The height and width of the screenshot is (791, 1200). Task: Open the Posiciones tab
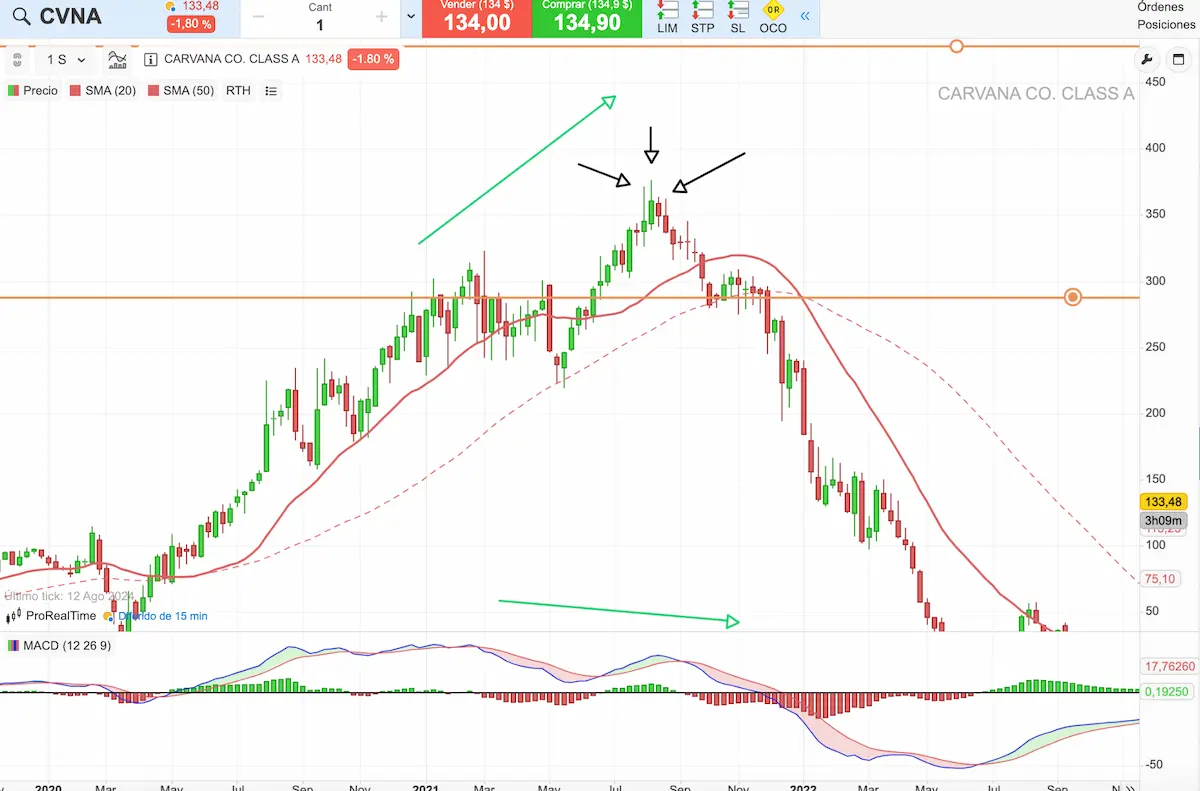(x=1166, y=25)
